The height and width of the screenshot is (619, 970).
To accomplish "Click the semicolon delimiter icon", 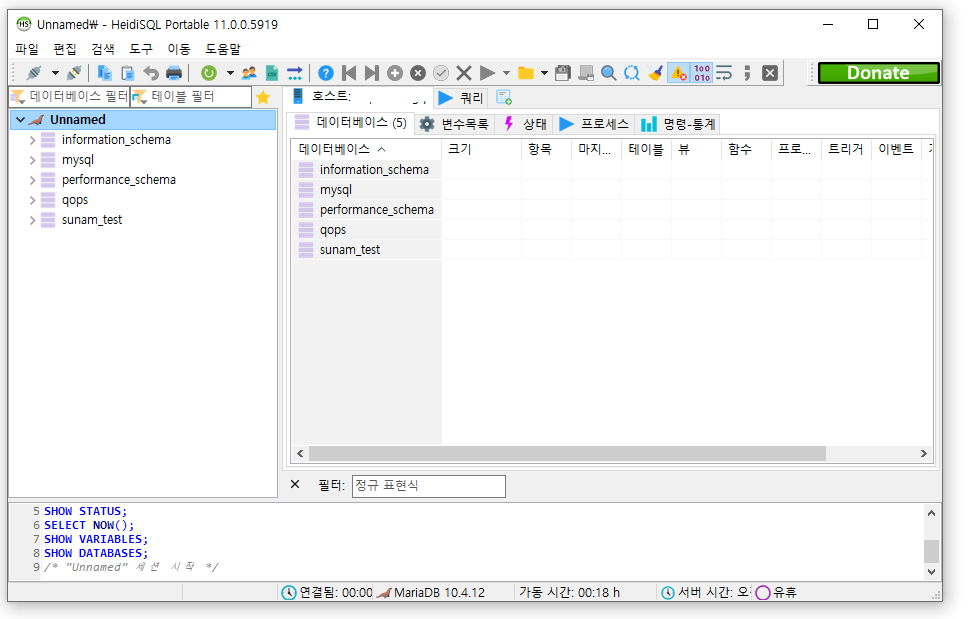I will [x=747, y=73].
